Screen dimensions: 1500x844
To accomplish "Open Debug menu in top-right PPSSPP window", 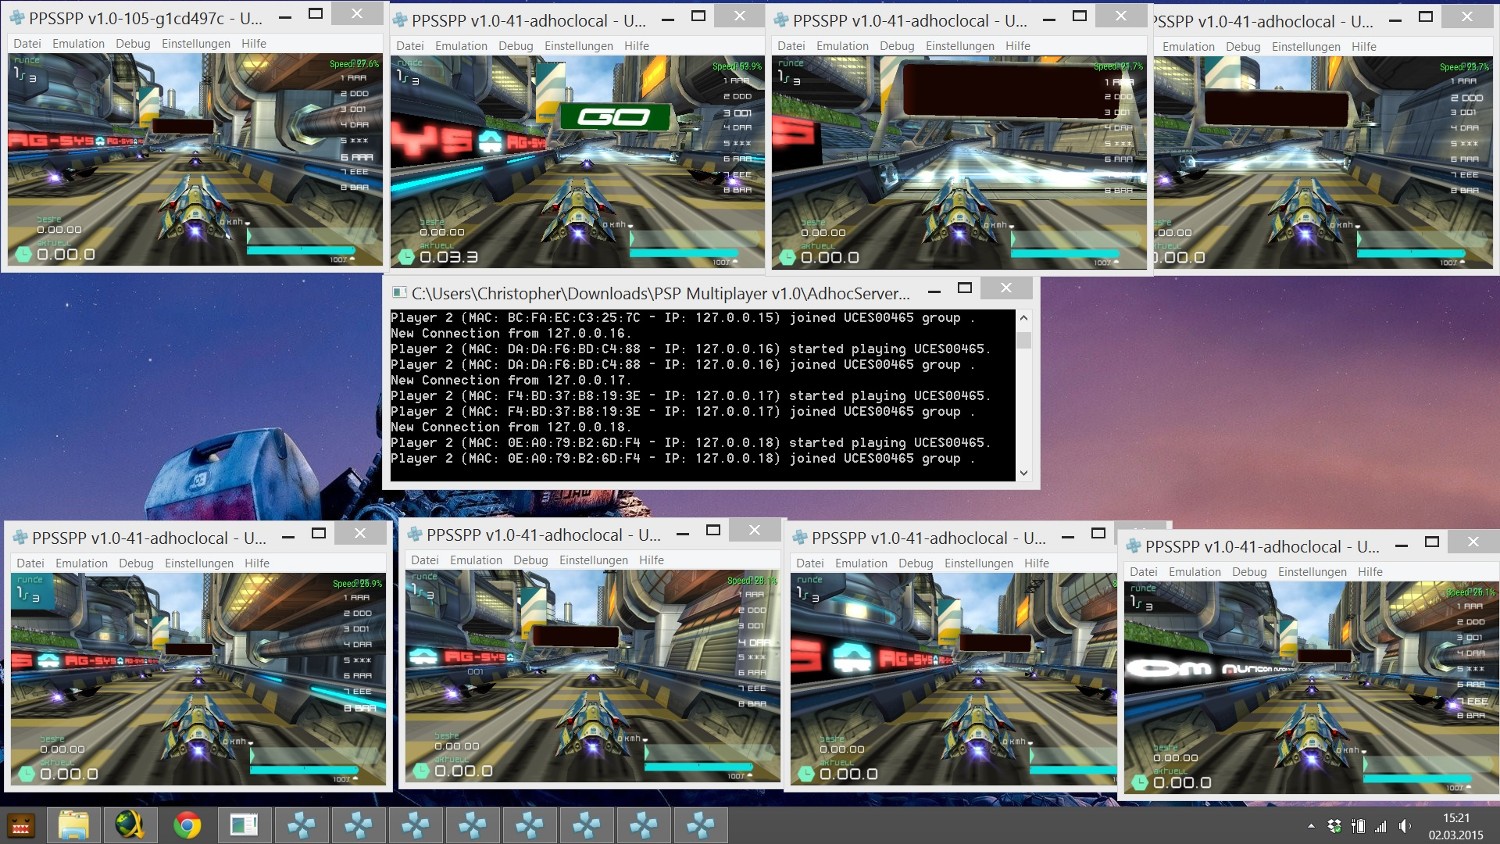I will click(x=1243, y=47).
